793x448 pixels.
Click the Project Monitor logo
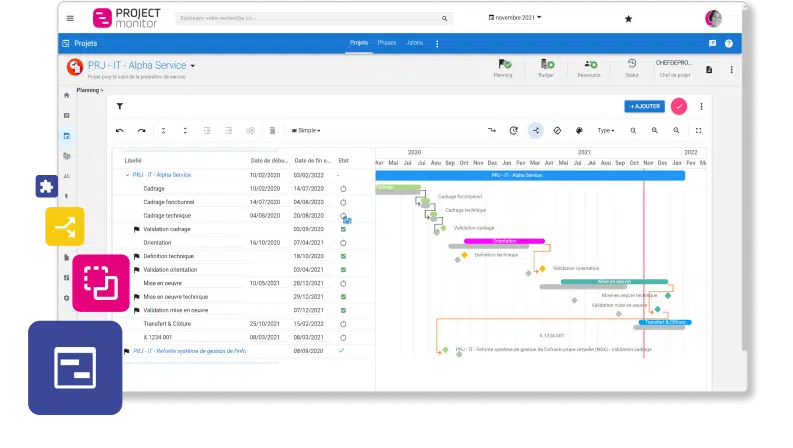[126, 18]
